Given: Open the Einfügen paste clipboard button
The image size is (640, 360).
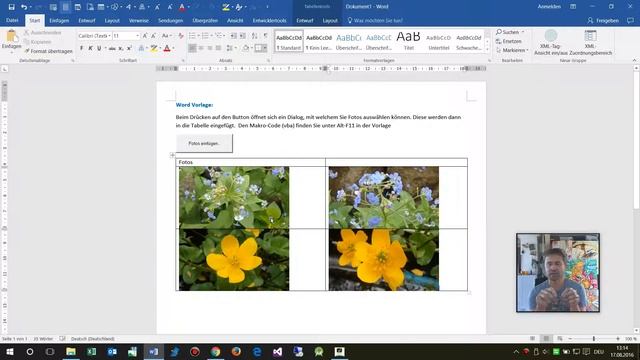Looking at the screenshot, I should pyautogui.click(x=11, y=40).
